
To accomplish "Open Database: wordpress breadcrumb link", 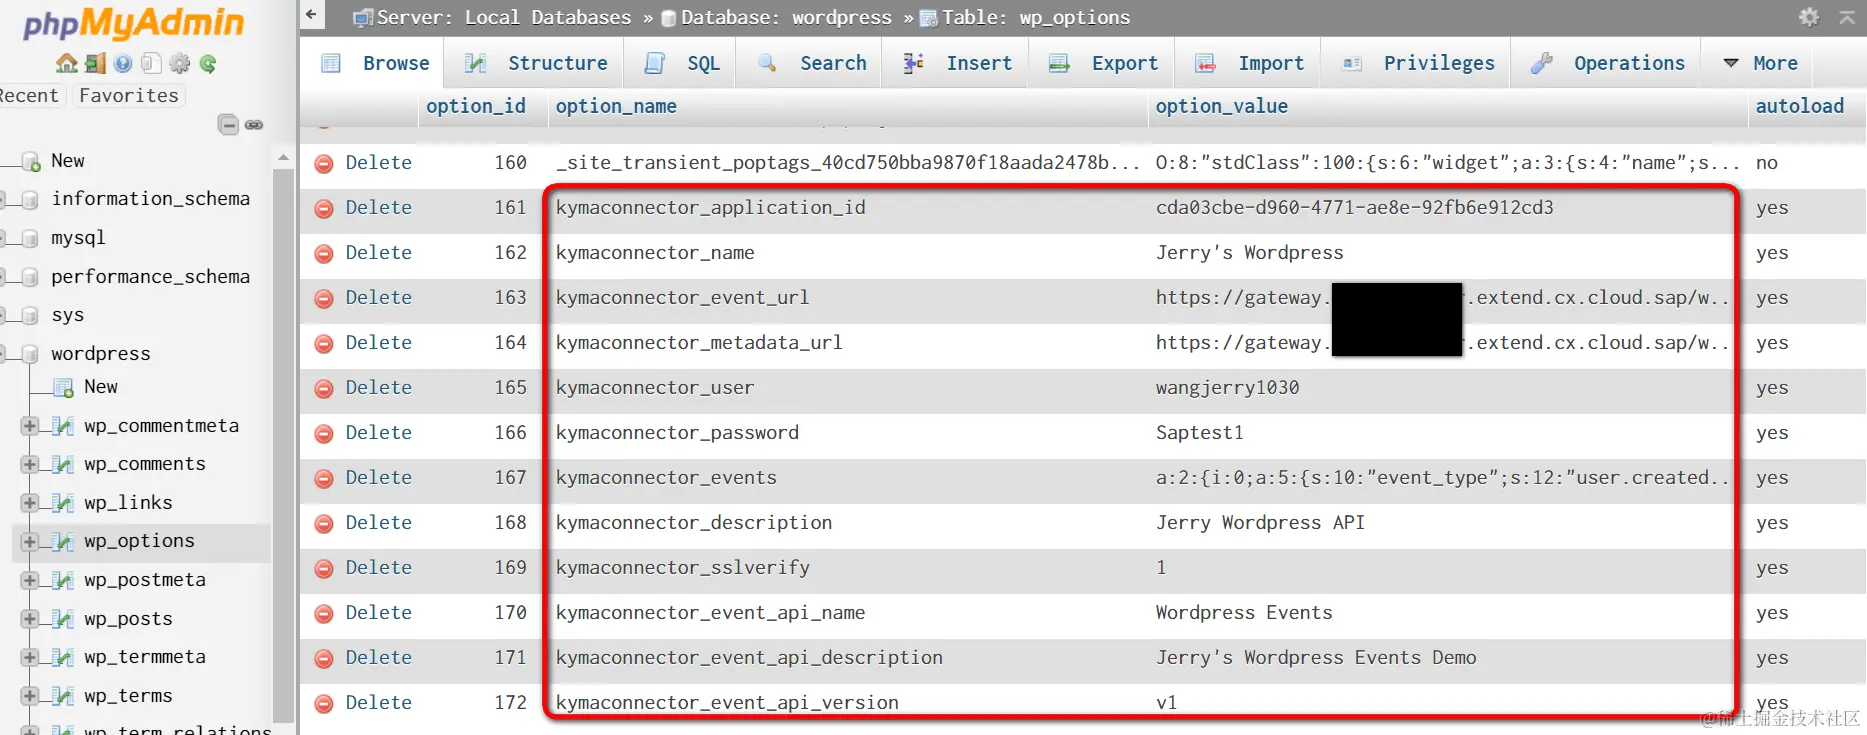I will pyautogui.click(x=786, y=17).
